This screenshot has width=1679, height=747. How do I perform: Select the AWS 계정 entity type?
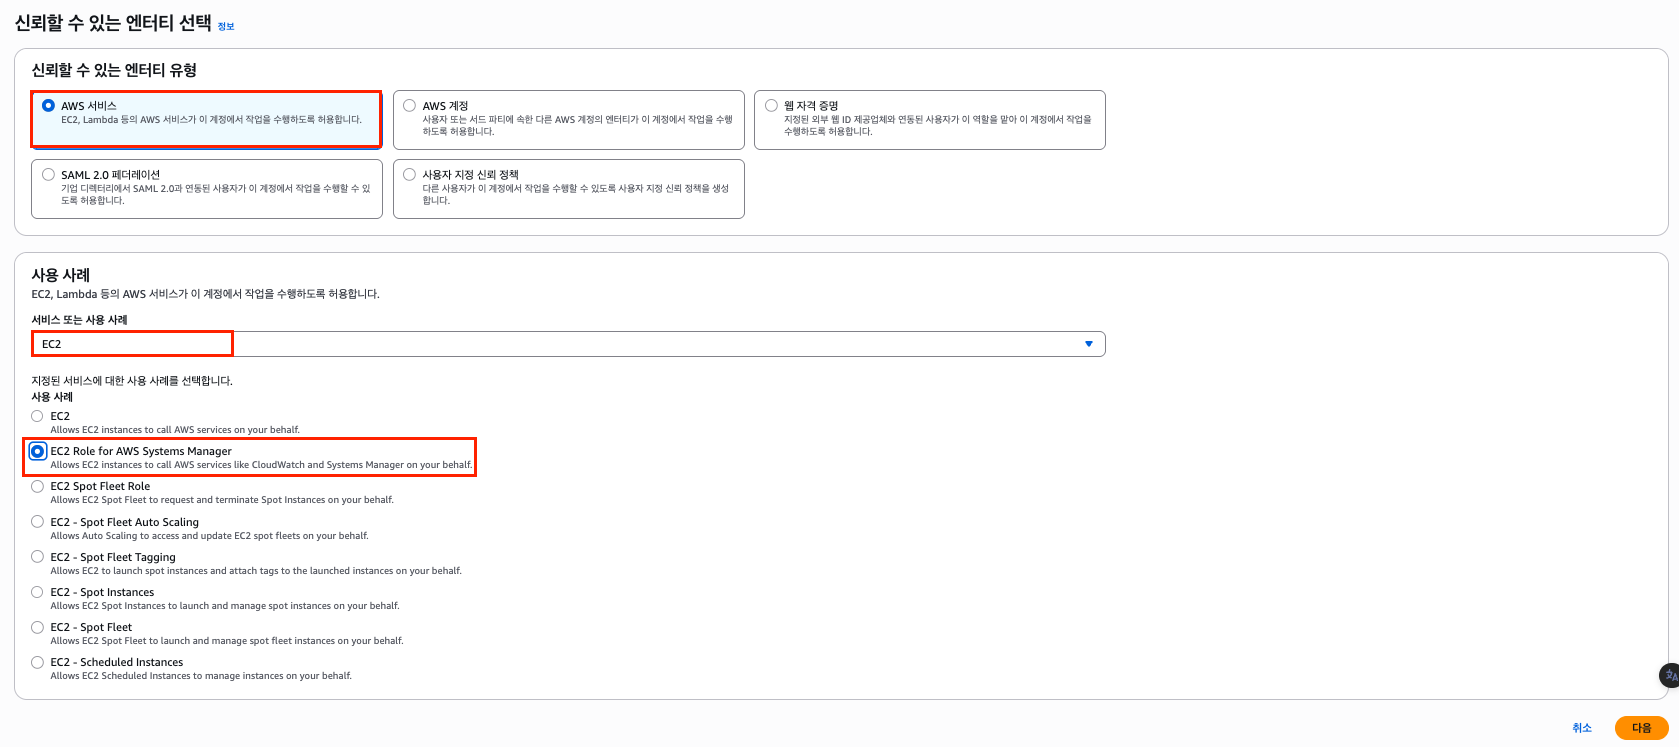(x=410, y=105)
